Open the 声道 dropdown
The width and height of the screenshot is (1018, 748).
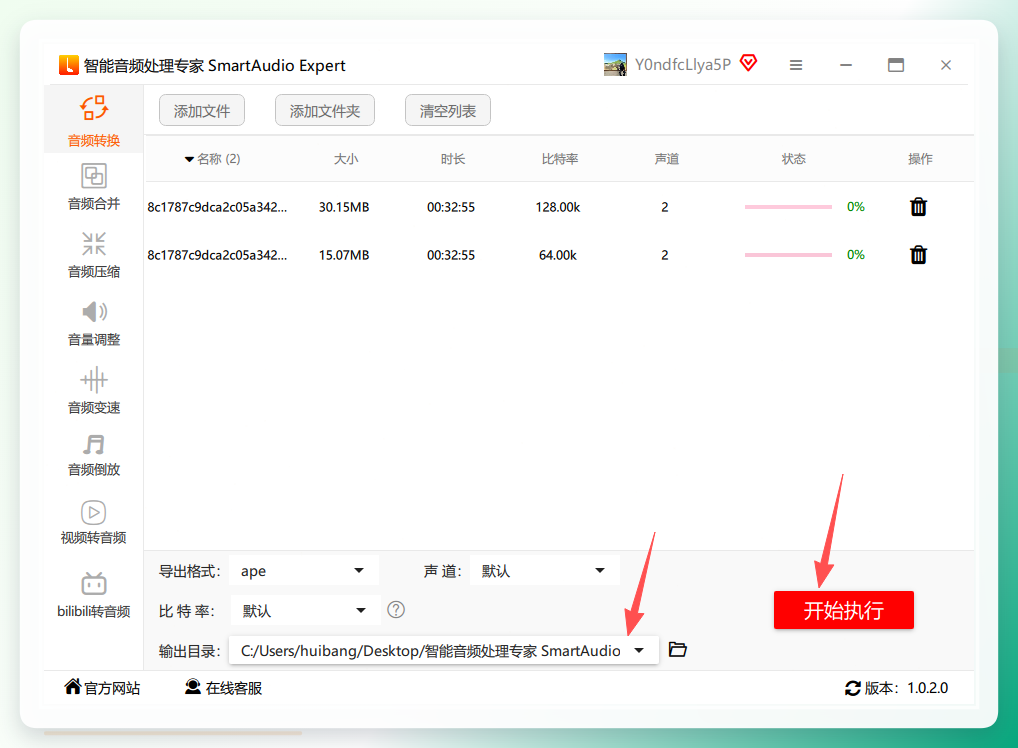[544, 571]
